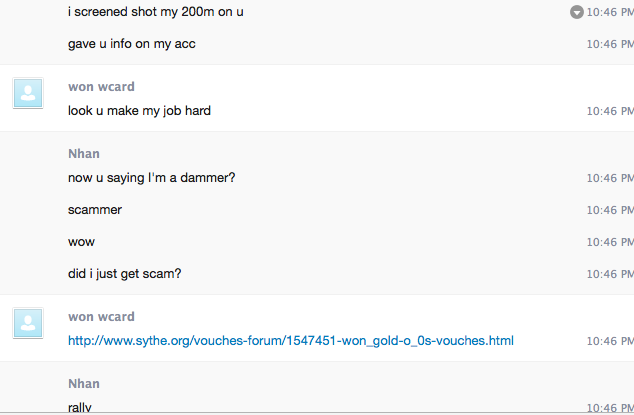
Task: Click the first 'won wcard' sender name
Action: point(101,87)
